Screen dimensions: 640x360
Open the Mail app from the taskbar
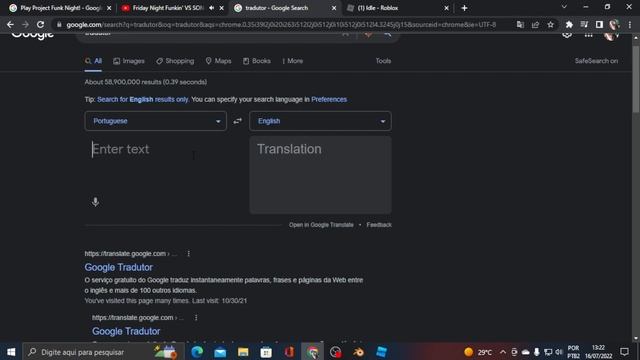(220, 352)
